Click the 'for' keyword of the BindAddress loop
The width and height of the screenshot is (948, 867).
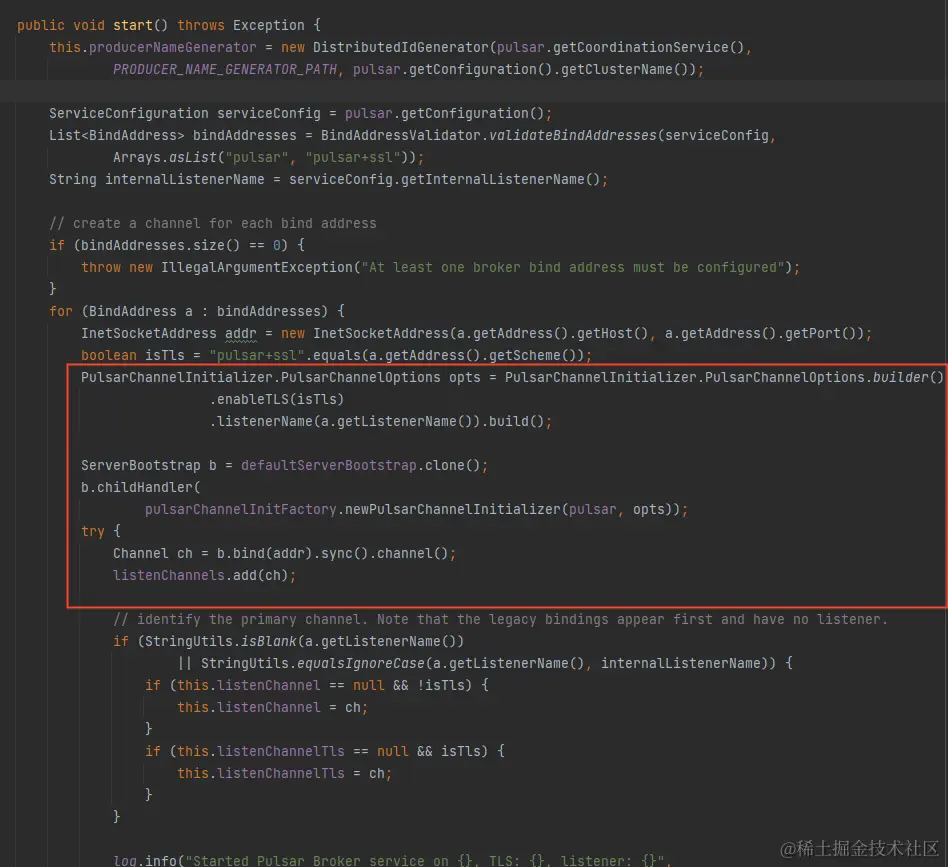coord(60,311)
